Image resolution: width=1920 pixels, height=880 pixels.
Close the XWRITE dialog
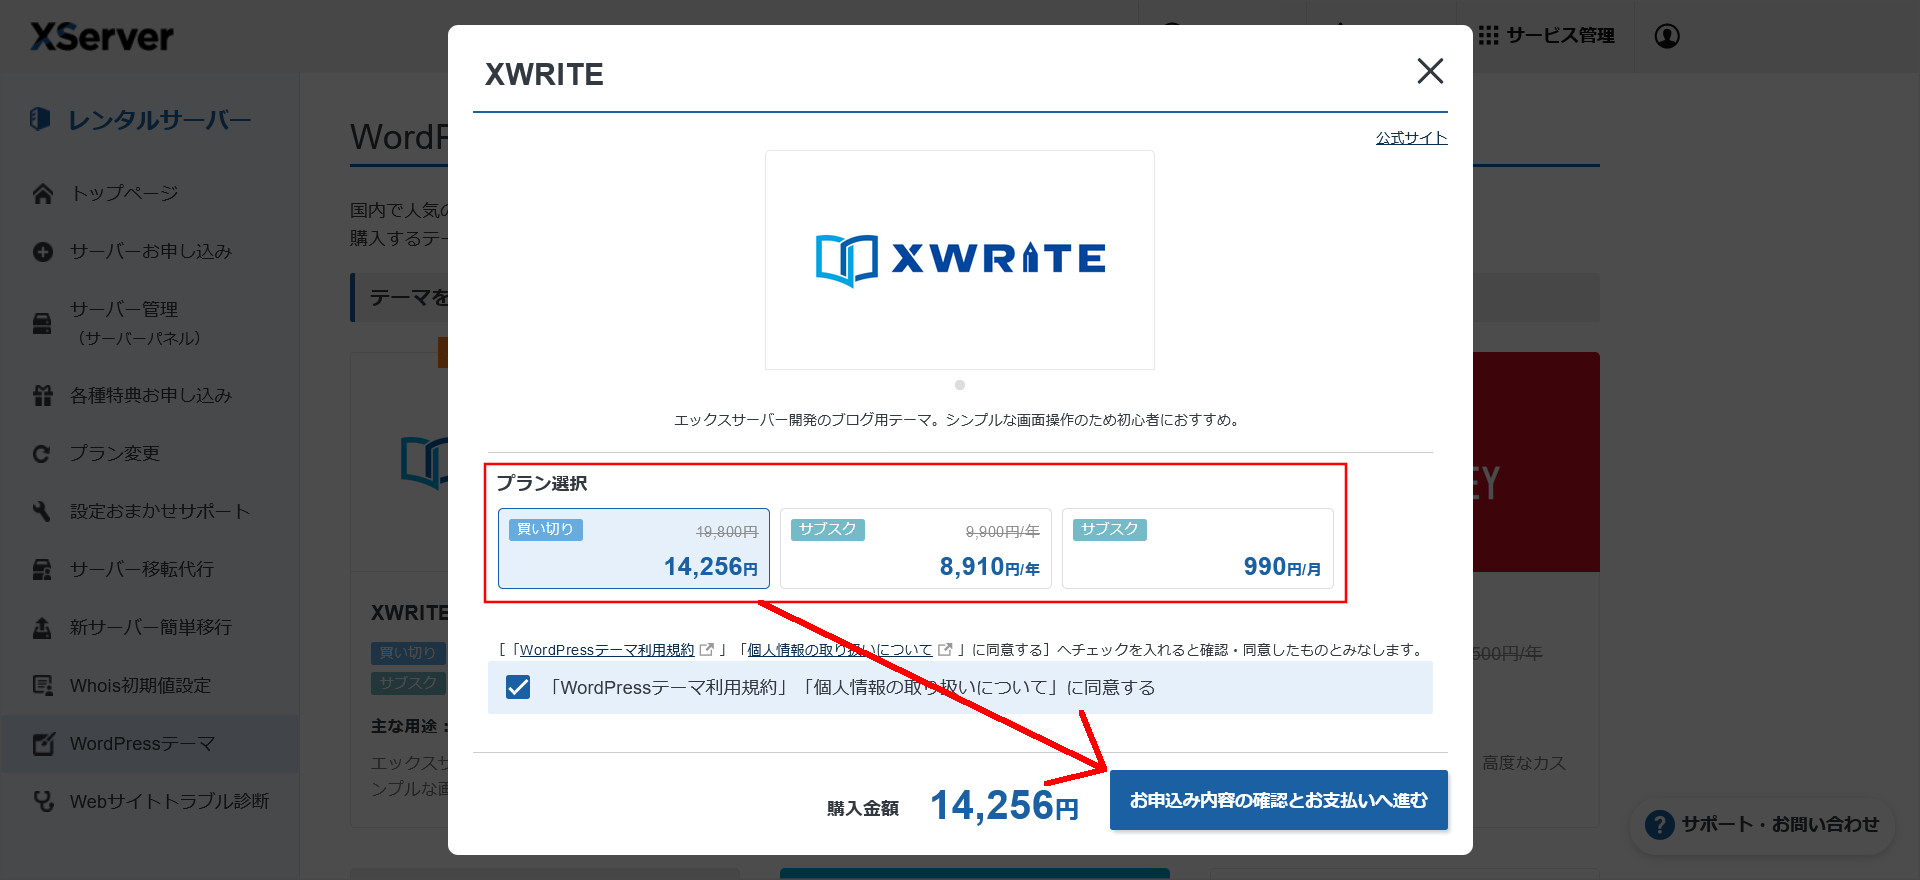(x=1430, y=71)
